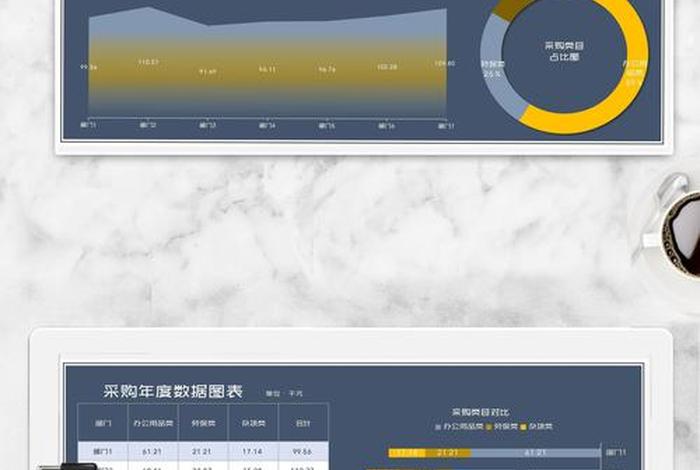Click table cell containing 17.14

point(253,451)
